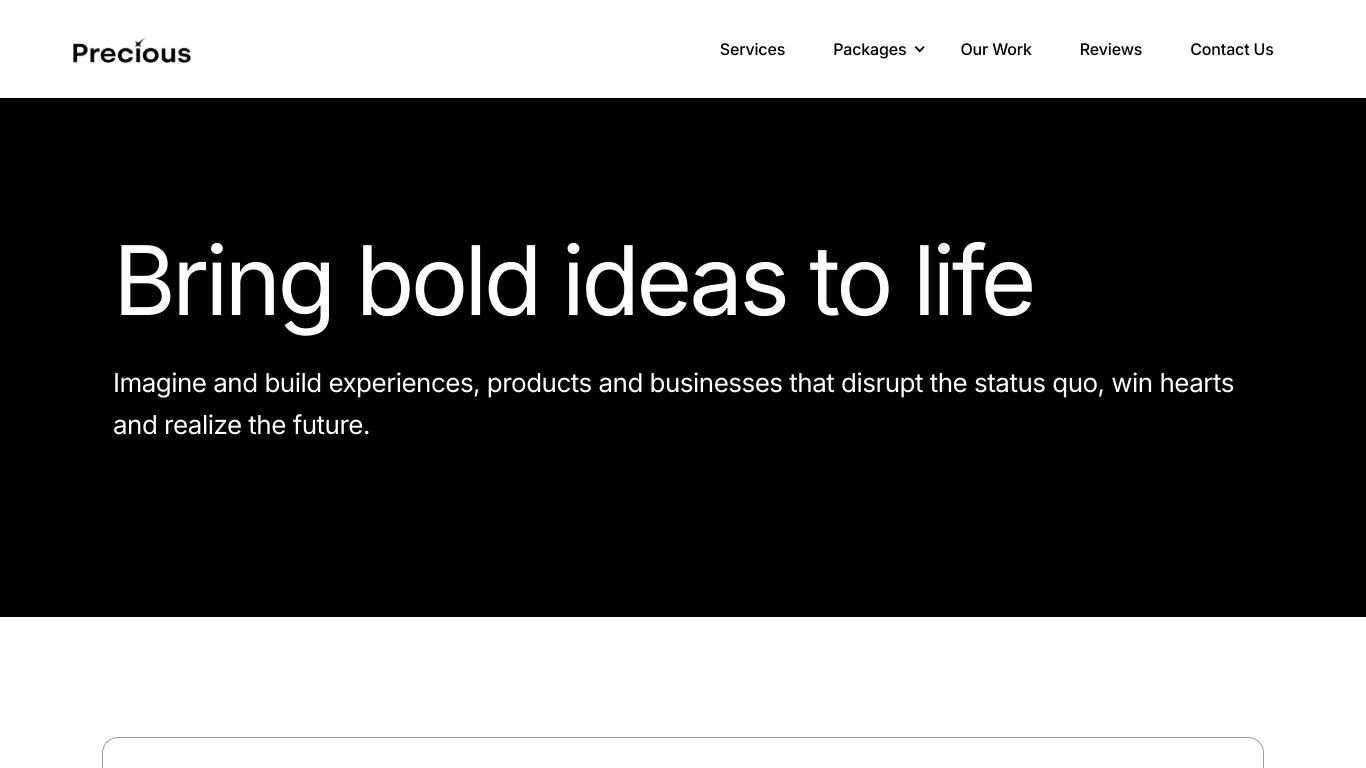Click the checkmark accent above the logo's letter i
The height and width of the screenshot is (768, 1366).
click(141, 42)
